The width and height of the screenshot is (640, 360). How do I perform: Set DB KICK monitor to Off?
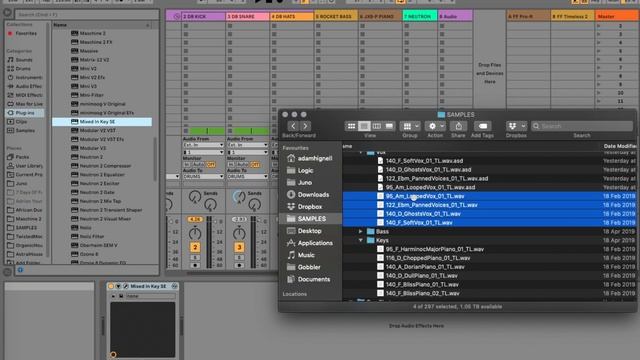(211, 164)
